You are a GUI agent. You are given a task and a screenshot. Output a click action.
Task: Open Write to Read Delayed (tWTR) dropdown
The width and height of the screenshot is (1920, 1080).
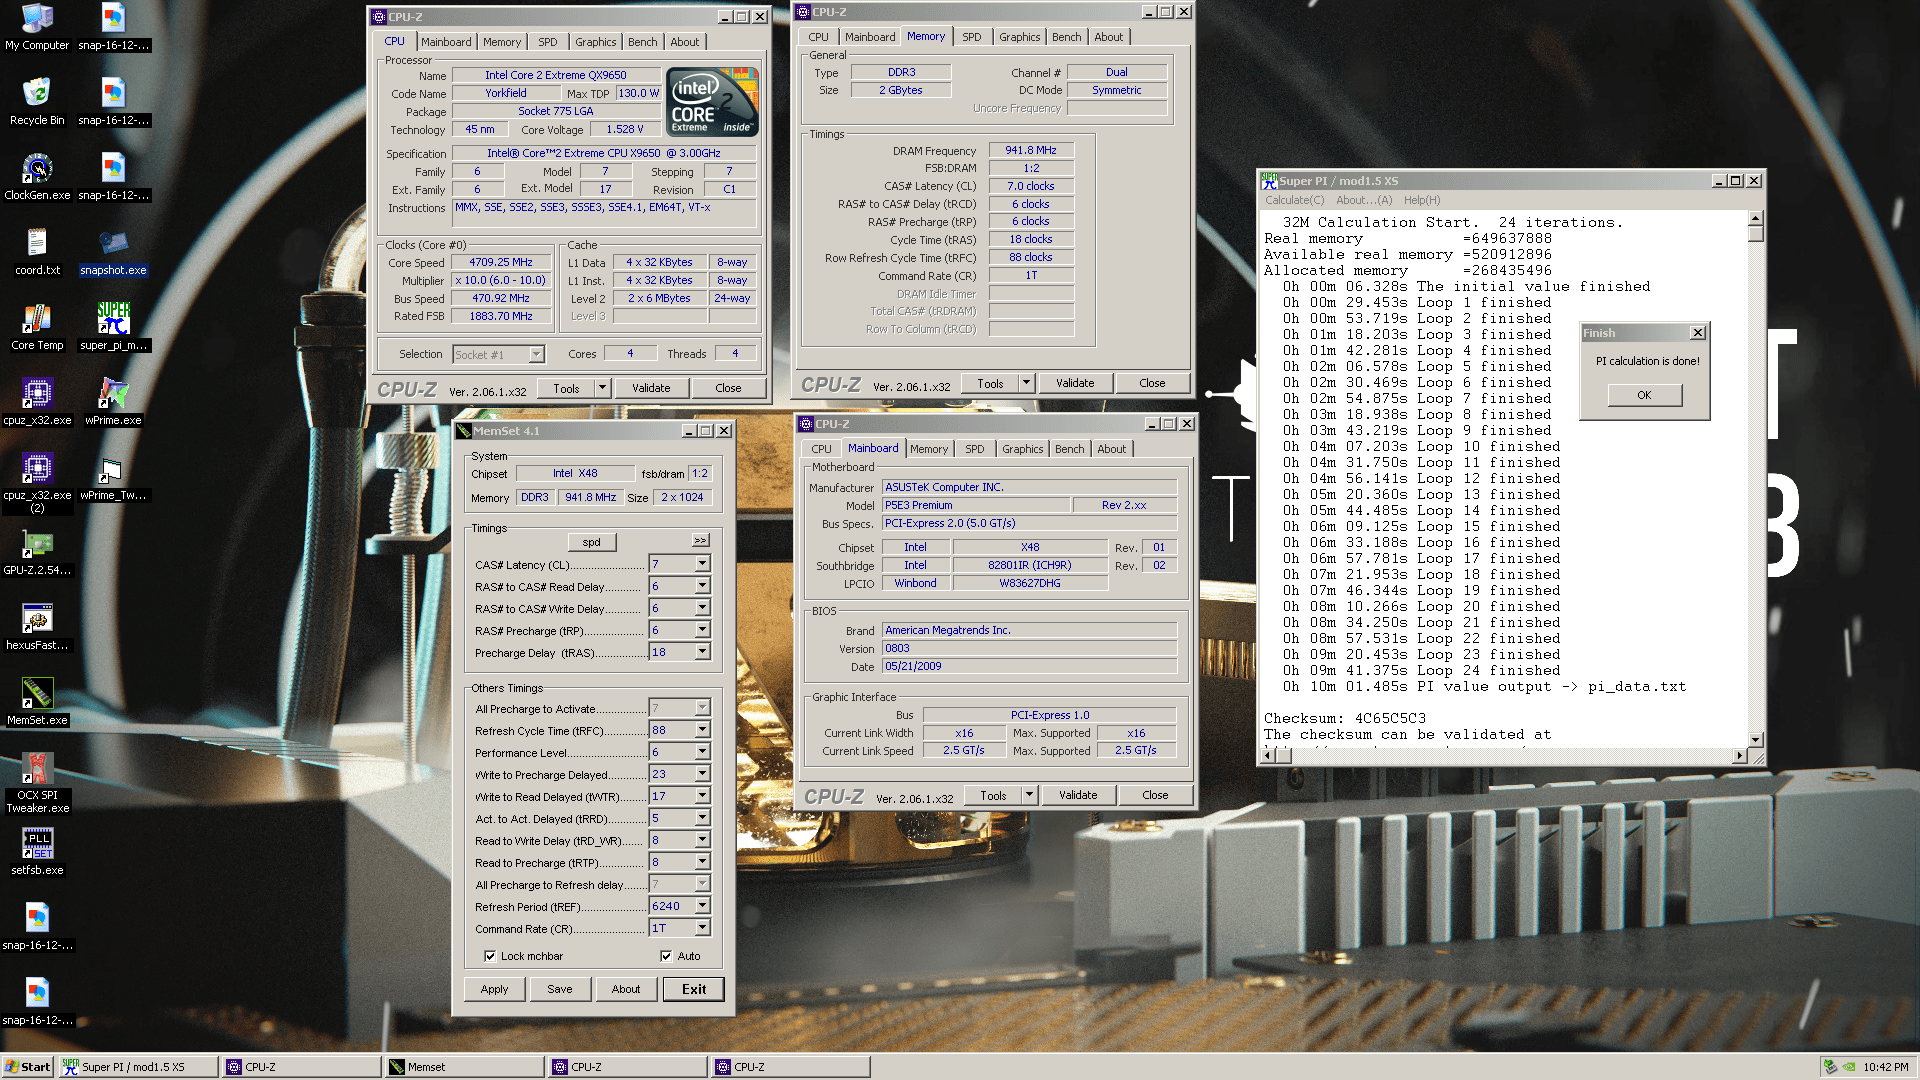[x=702, y=796]
